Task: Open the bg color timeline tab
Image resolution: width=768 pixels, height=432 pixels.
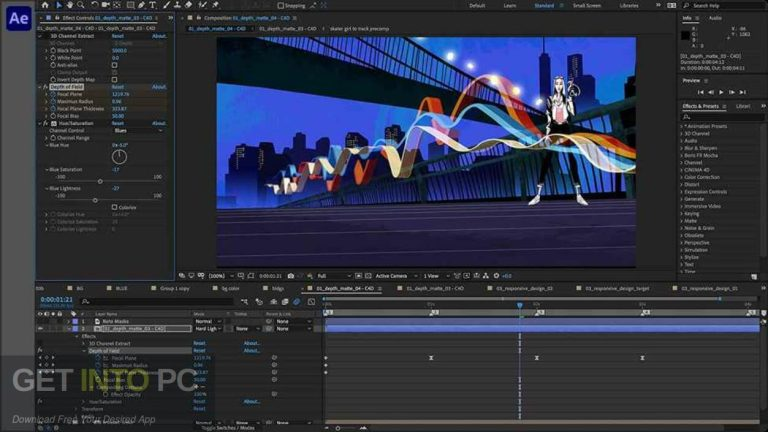Action: (x=230, y=288)
